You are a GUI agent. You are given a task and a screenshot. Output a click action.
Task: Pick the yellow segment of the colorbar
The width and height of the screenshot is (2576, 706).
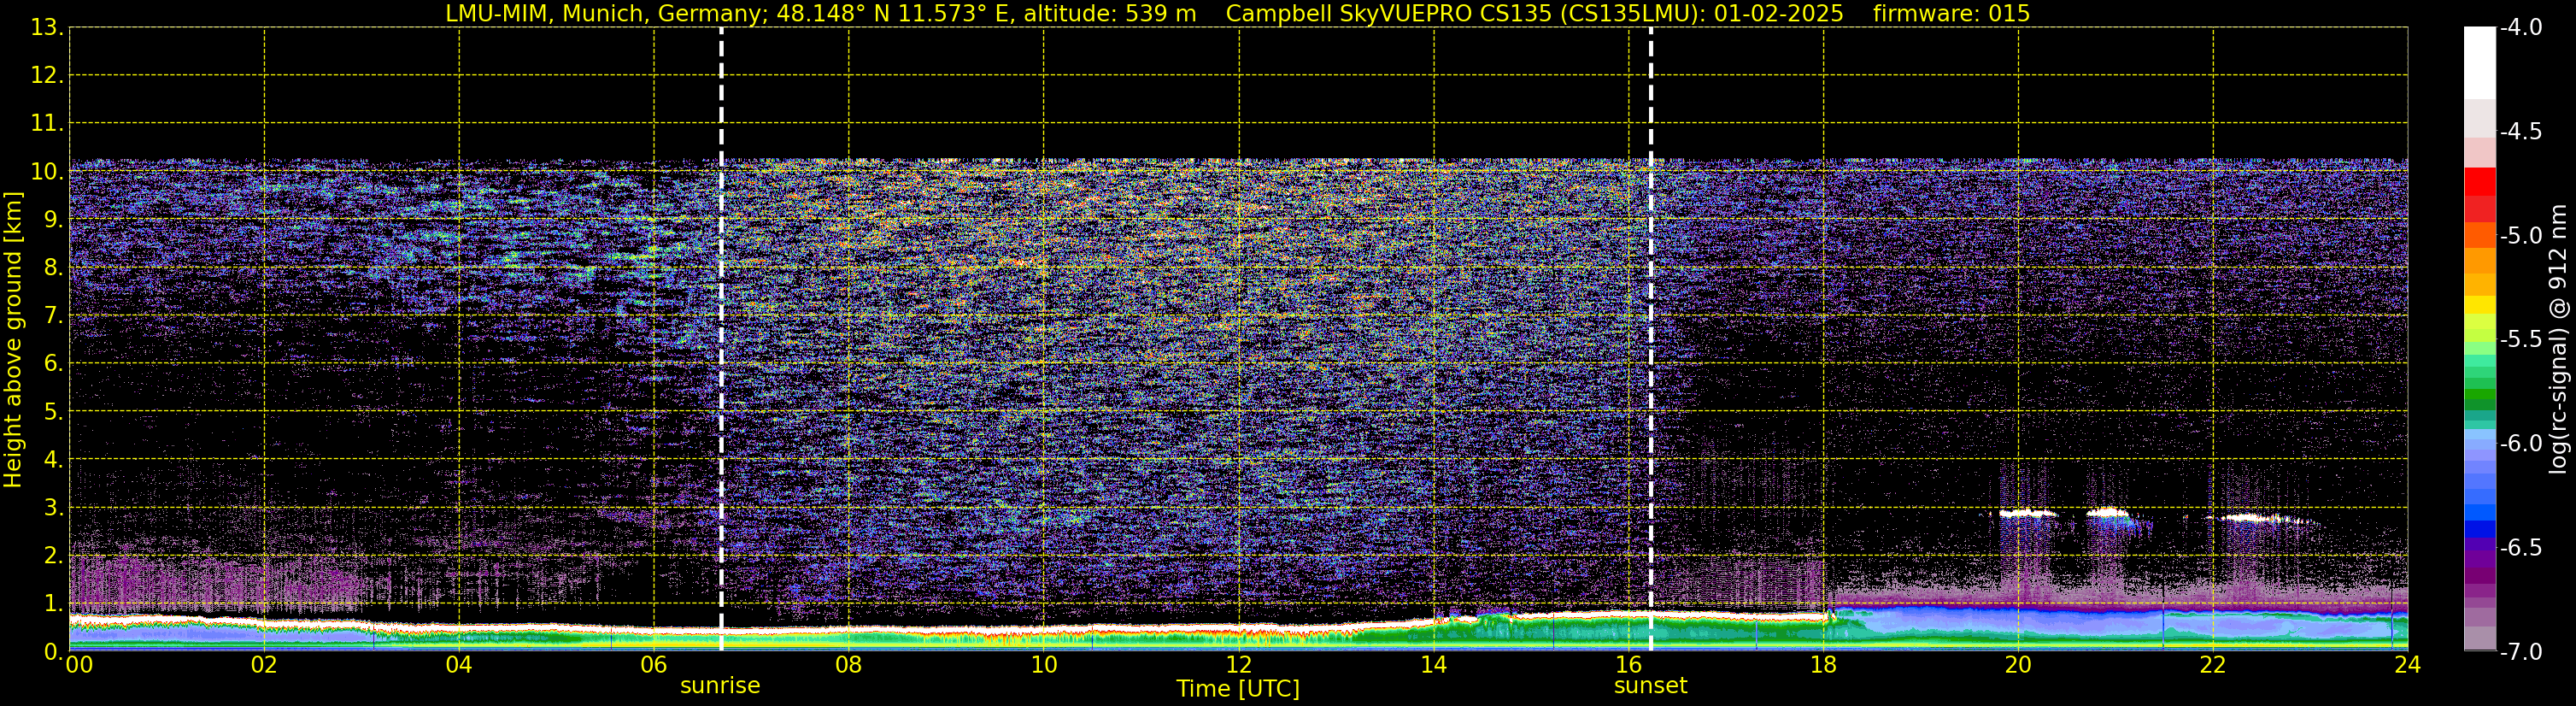pyautogui.click(x=2479, y=305)
